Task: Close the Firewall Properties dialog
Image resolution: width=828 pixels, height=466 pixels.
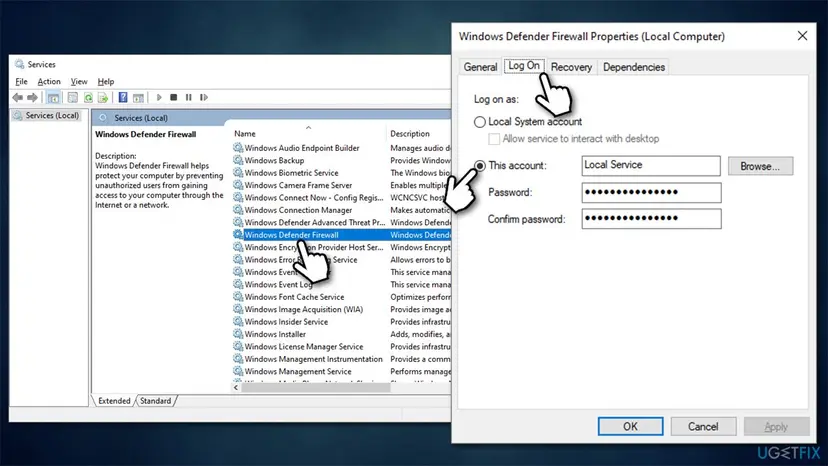Action: (x=802, y=36)
